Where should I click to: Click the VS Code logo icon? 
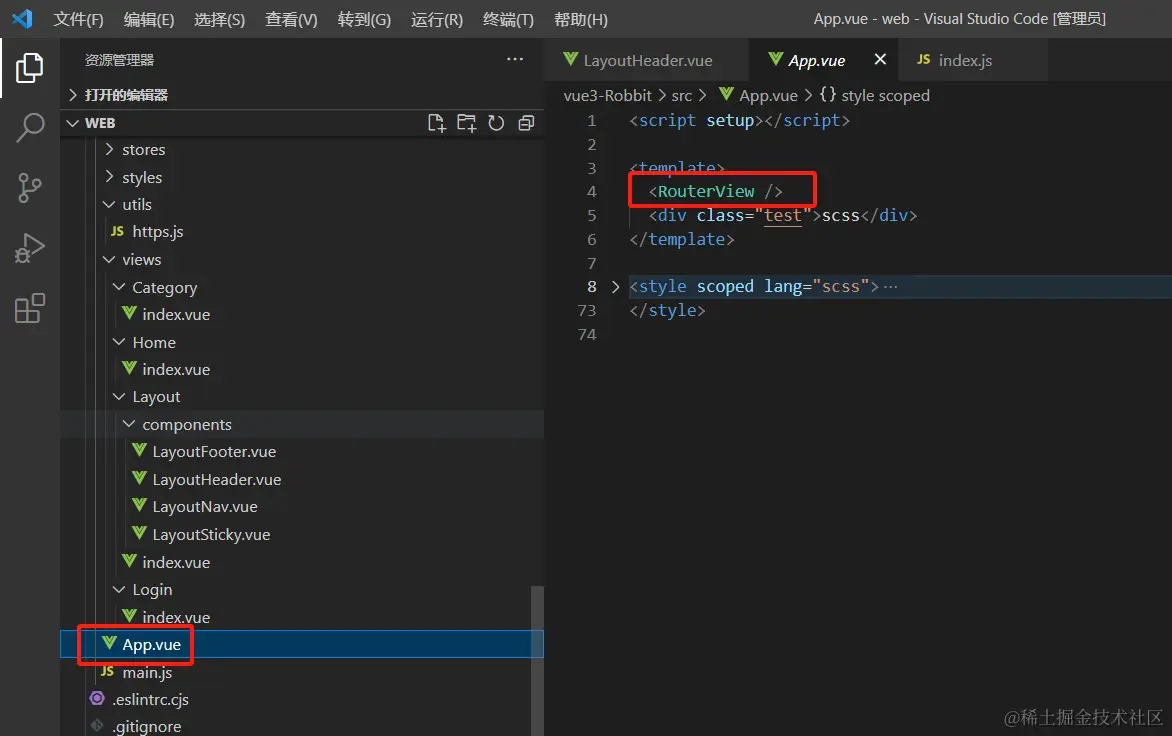(22, 18)
